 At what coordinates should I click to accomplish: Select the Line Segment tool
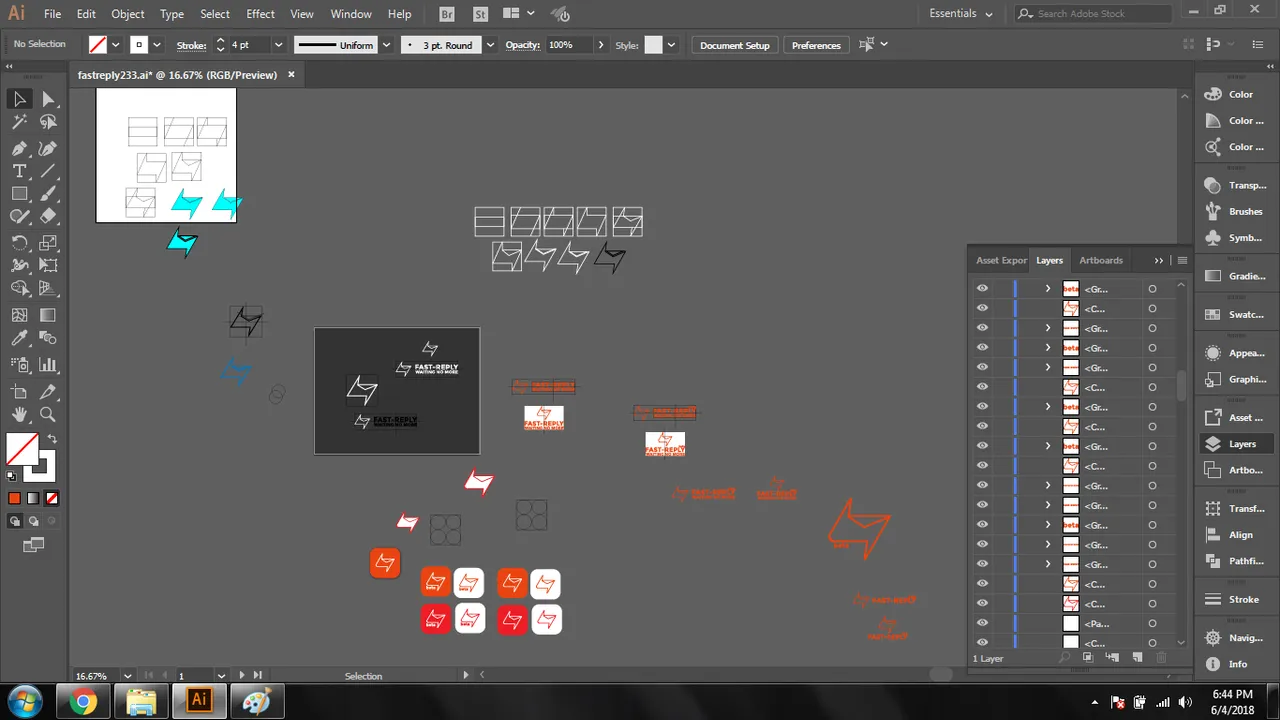coord(48,171)
